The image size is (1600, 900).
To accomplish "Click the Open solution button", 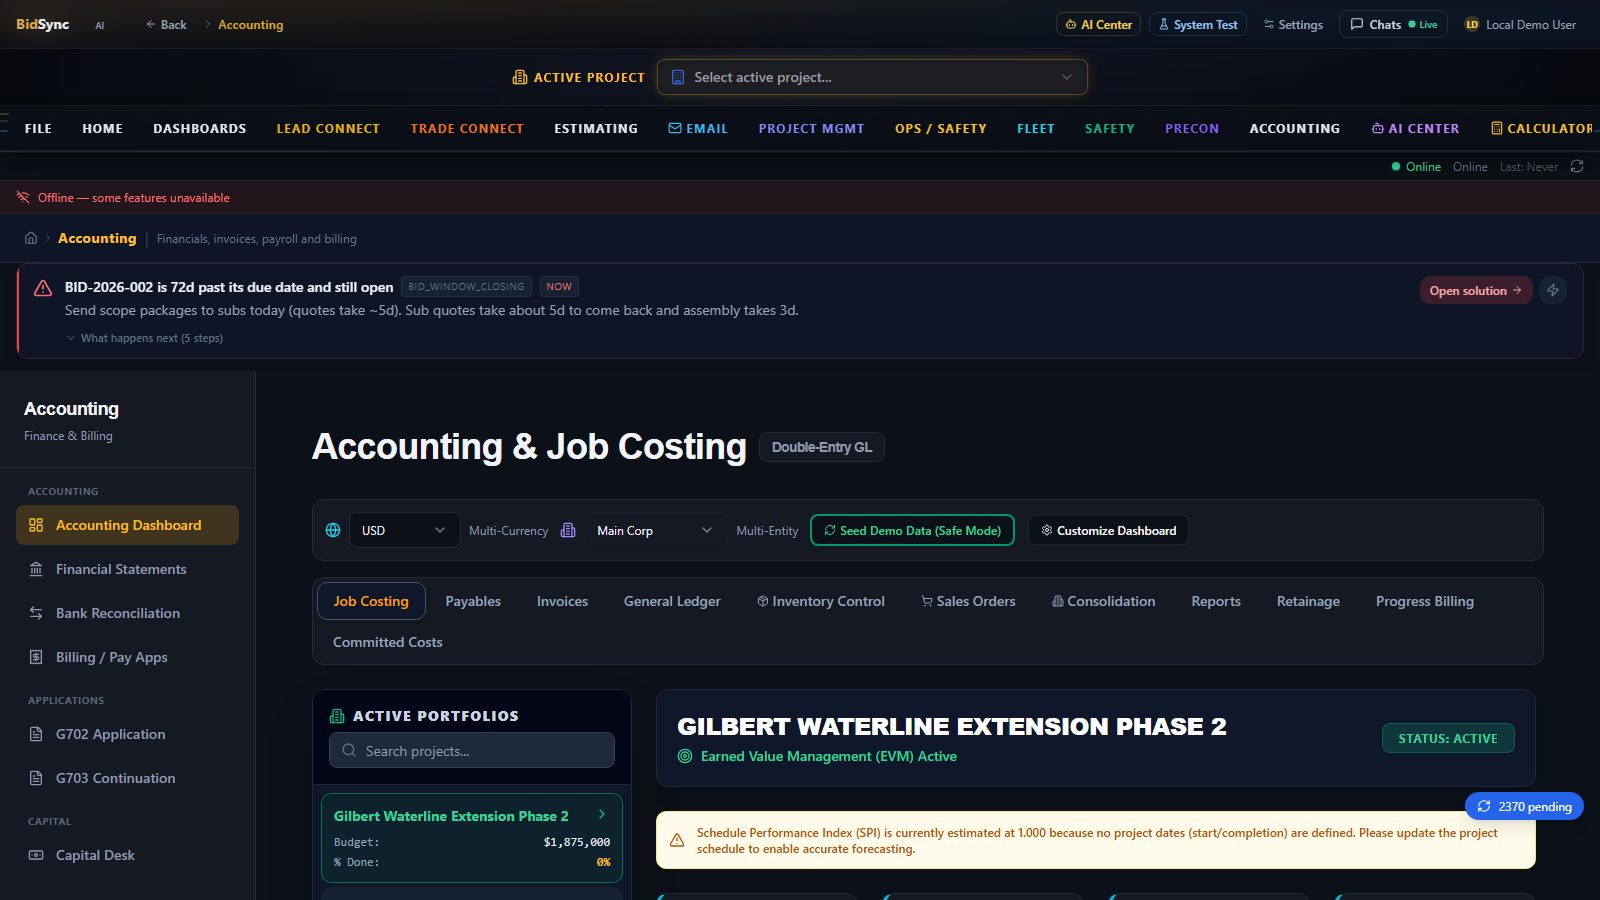I will (1476, 290).
